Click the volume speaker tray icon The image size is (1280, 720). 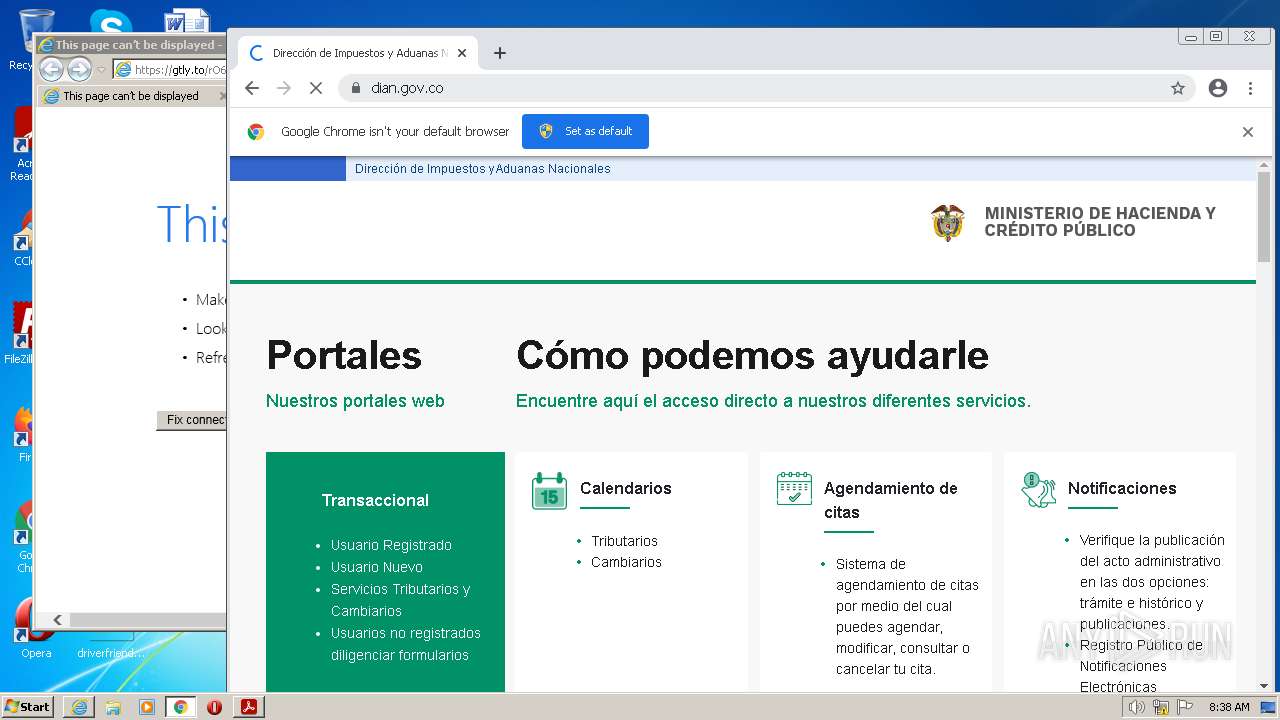tap(1137, 707)
